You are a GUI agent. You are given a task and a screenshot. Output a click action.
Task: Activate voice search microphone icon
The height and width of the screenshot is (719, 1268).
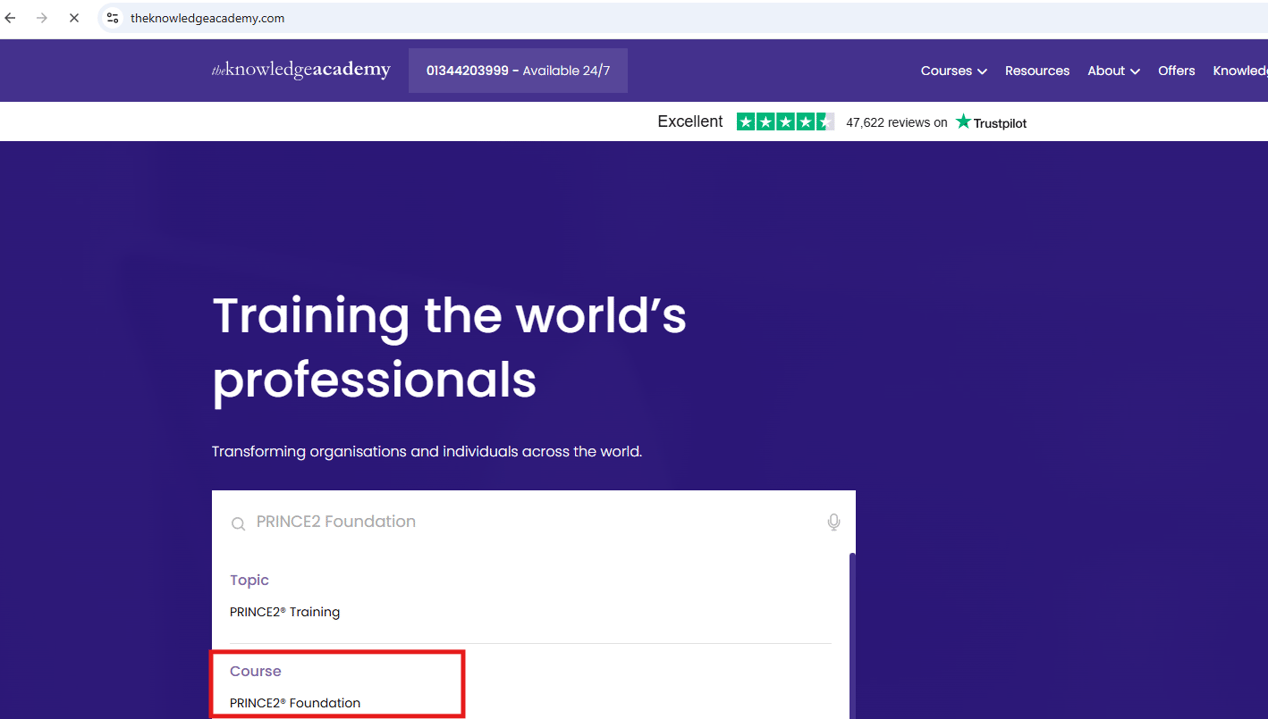(834, 522)
